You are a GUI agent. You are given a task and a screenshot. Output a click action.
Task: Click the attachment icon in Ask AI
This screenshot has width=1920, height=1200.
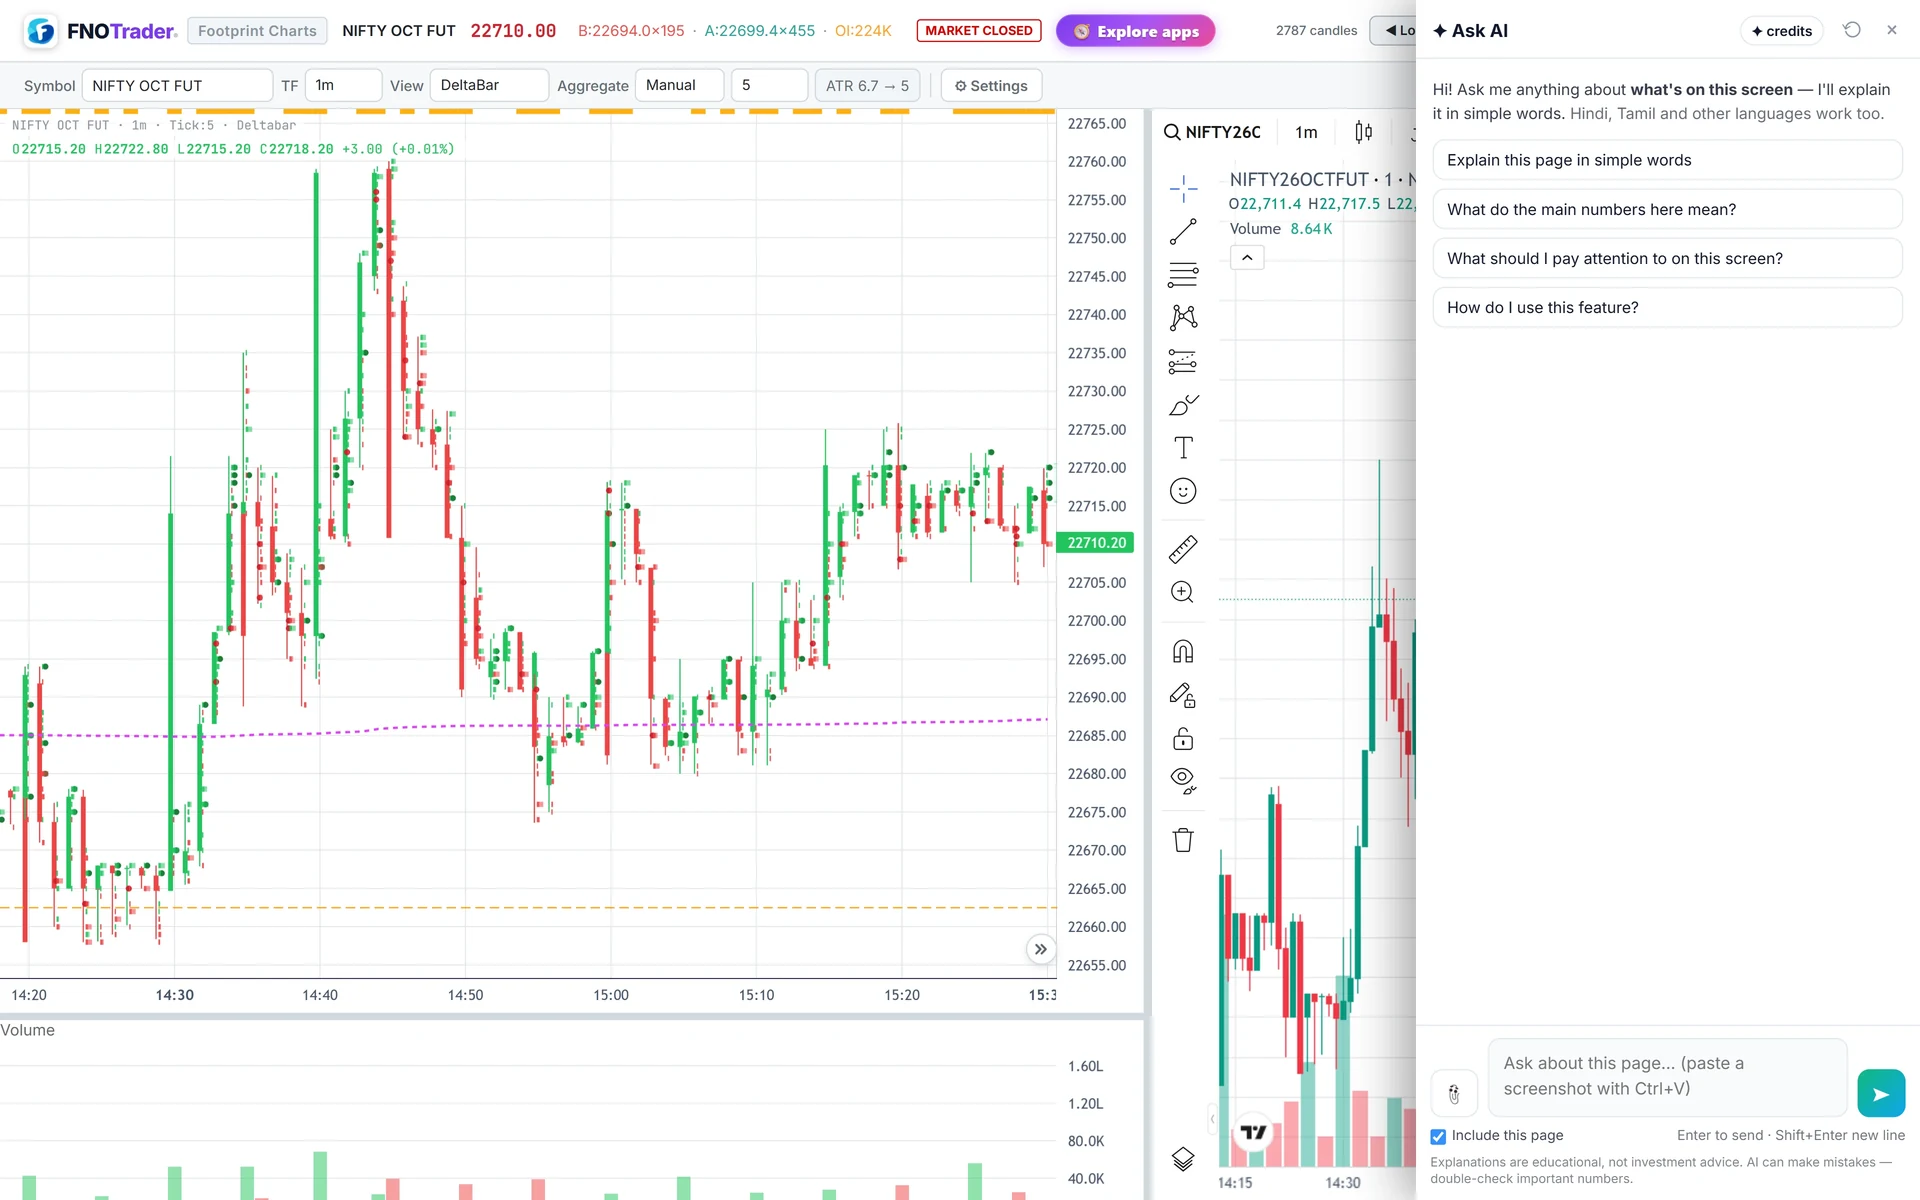1454,1094
